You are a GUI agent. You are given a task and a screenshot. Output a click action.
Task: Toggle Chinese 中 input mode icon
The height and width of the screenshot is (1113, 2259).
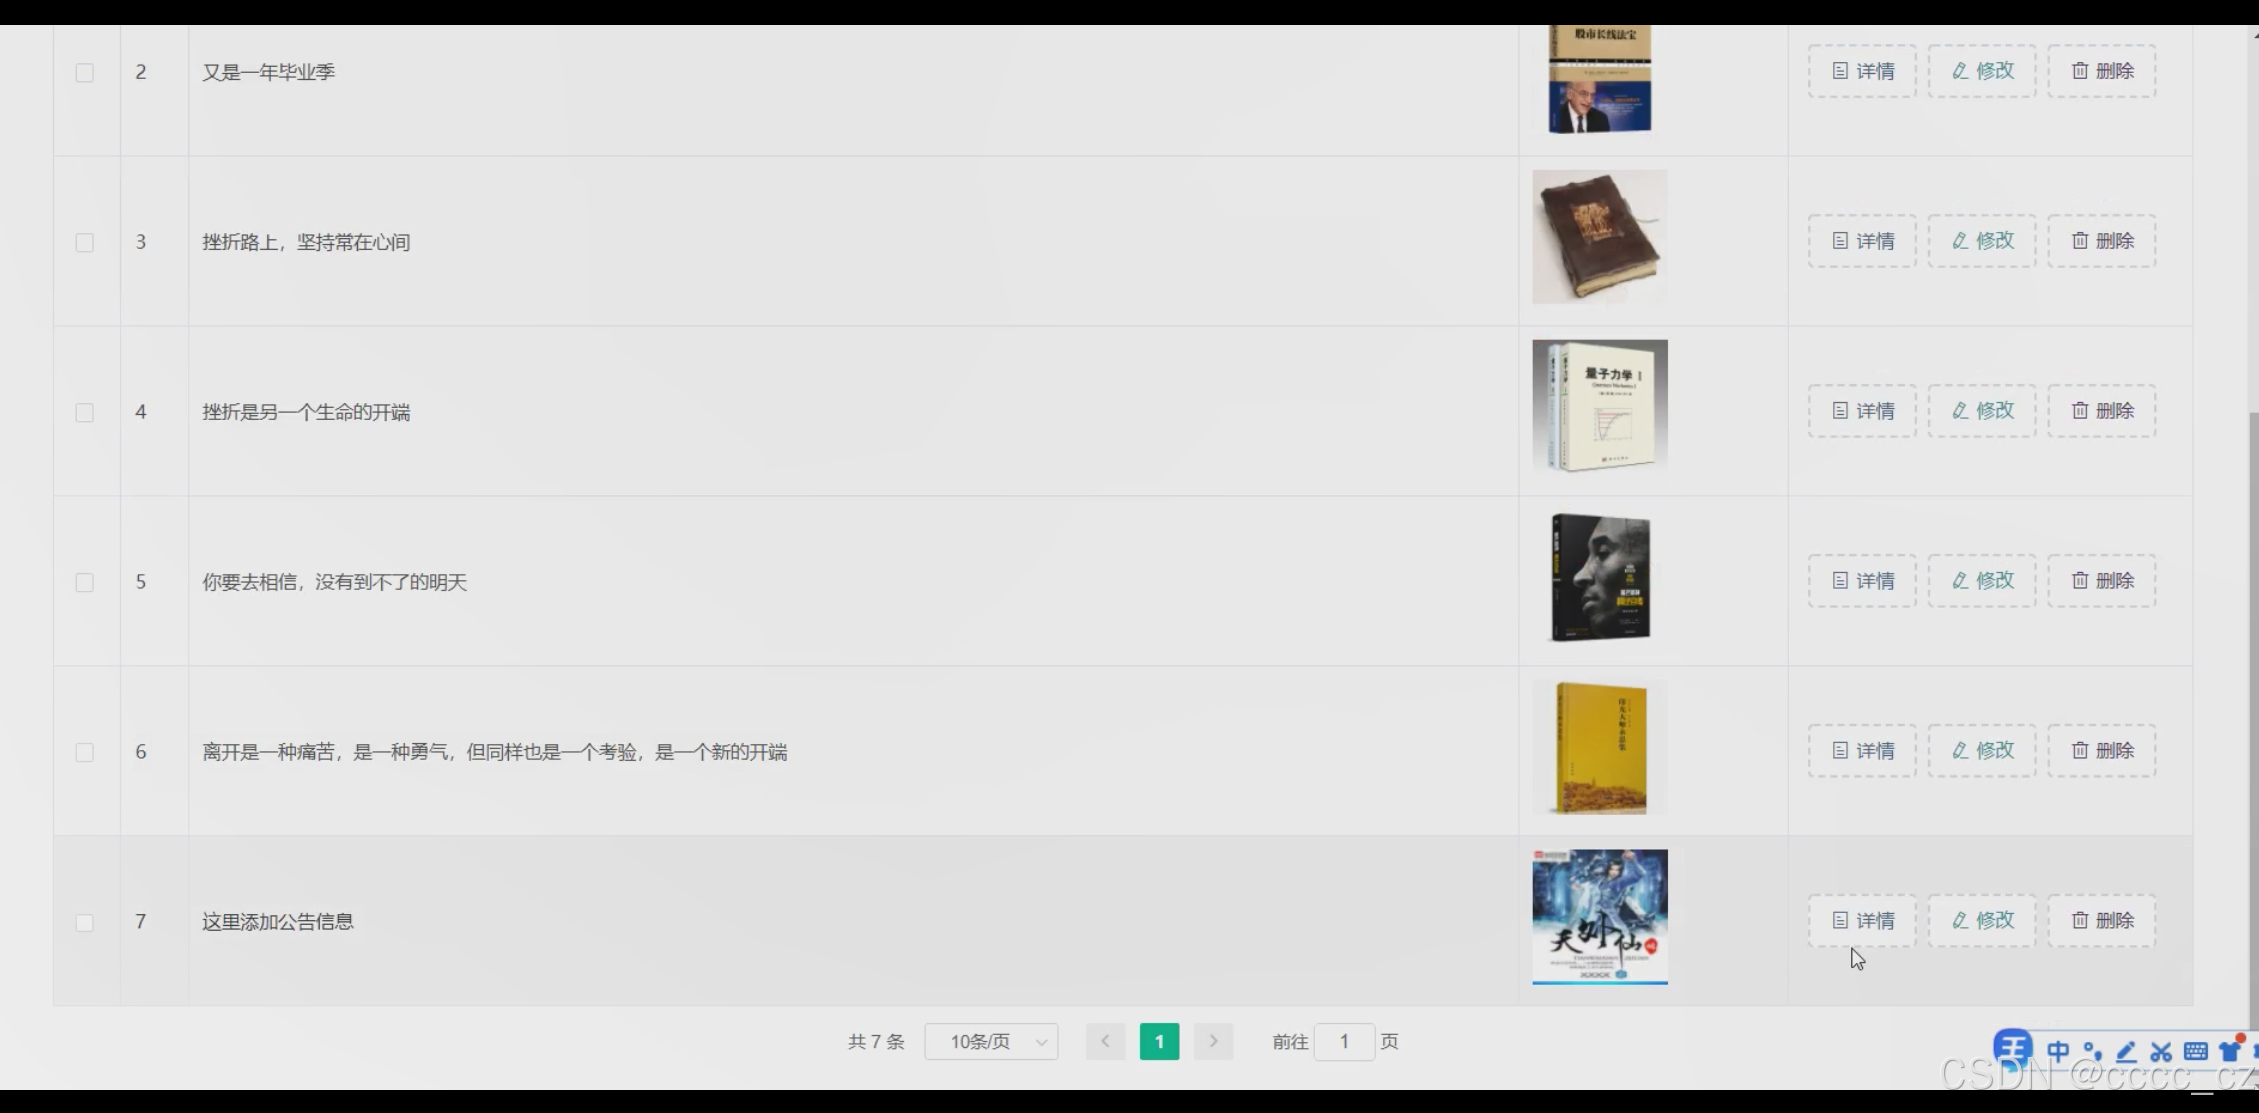click(x=2058, y=1051)
